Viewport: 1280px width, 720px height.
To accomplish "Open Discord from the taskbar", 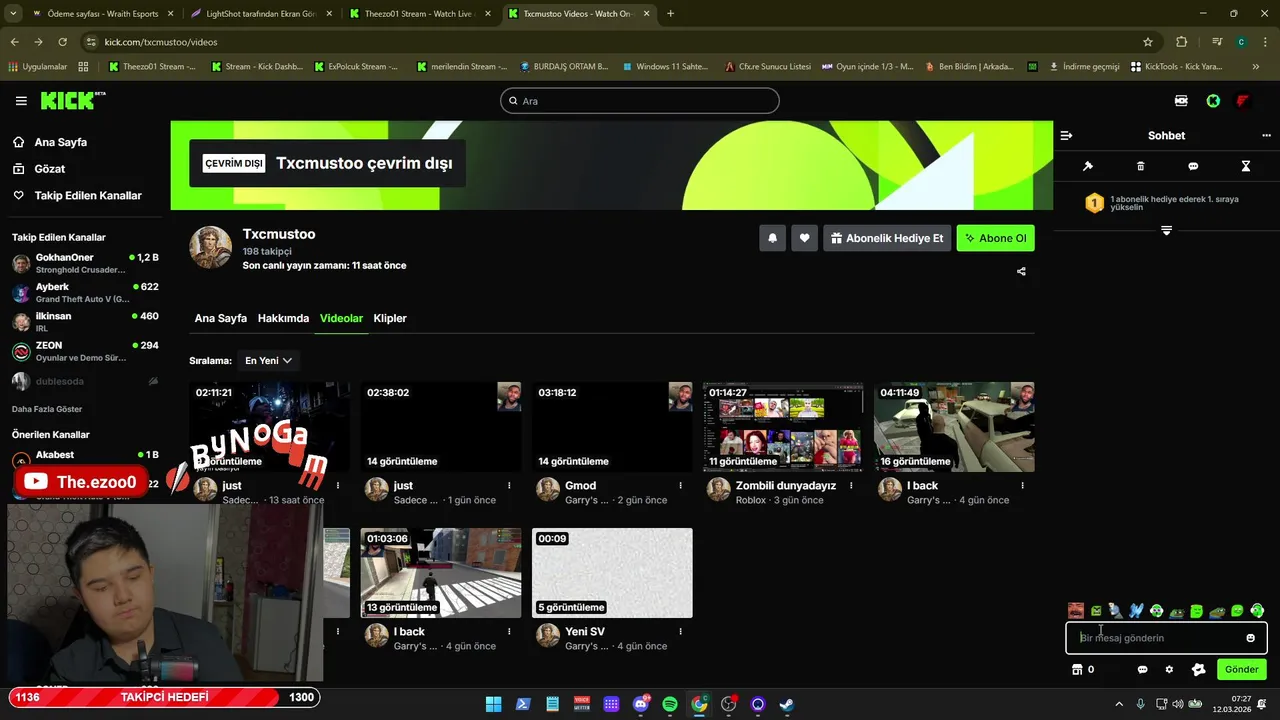I will (x=641, y=704).
